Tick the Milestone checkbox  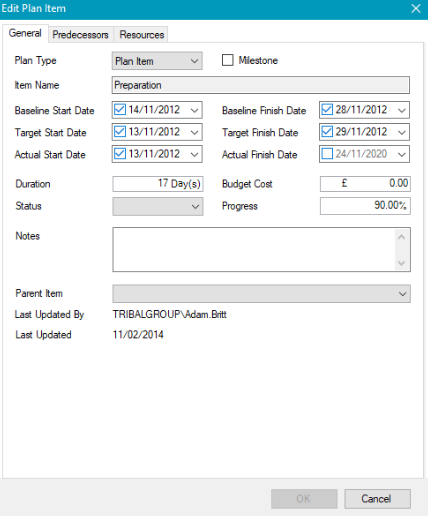[227, 60]
